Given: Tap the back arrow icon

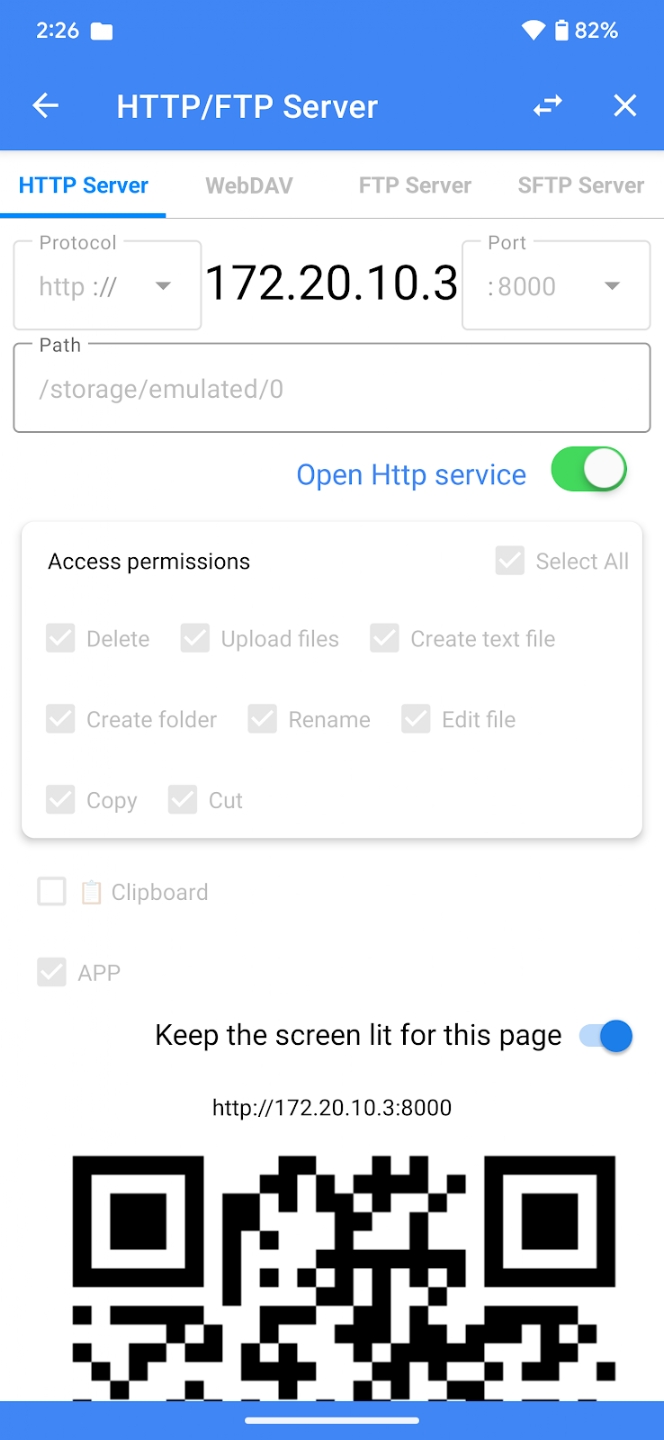Looking at the screenshot, I should pos(46,106).
